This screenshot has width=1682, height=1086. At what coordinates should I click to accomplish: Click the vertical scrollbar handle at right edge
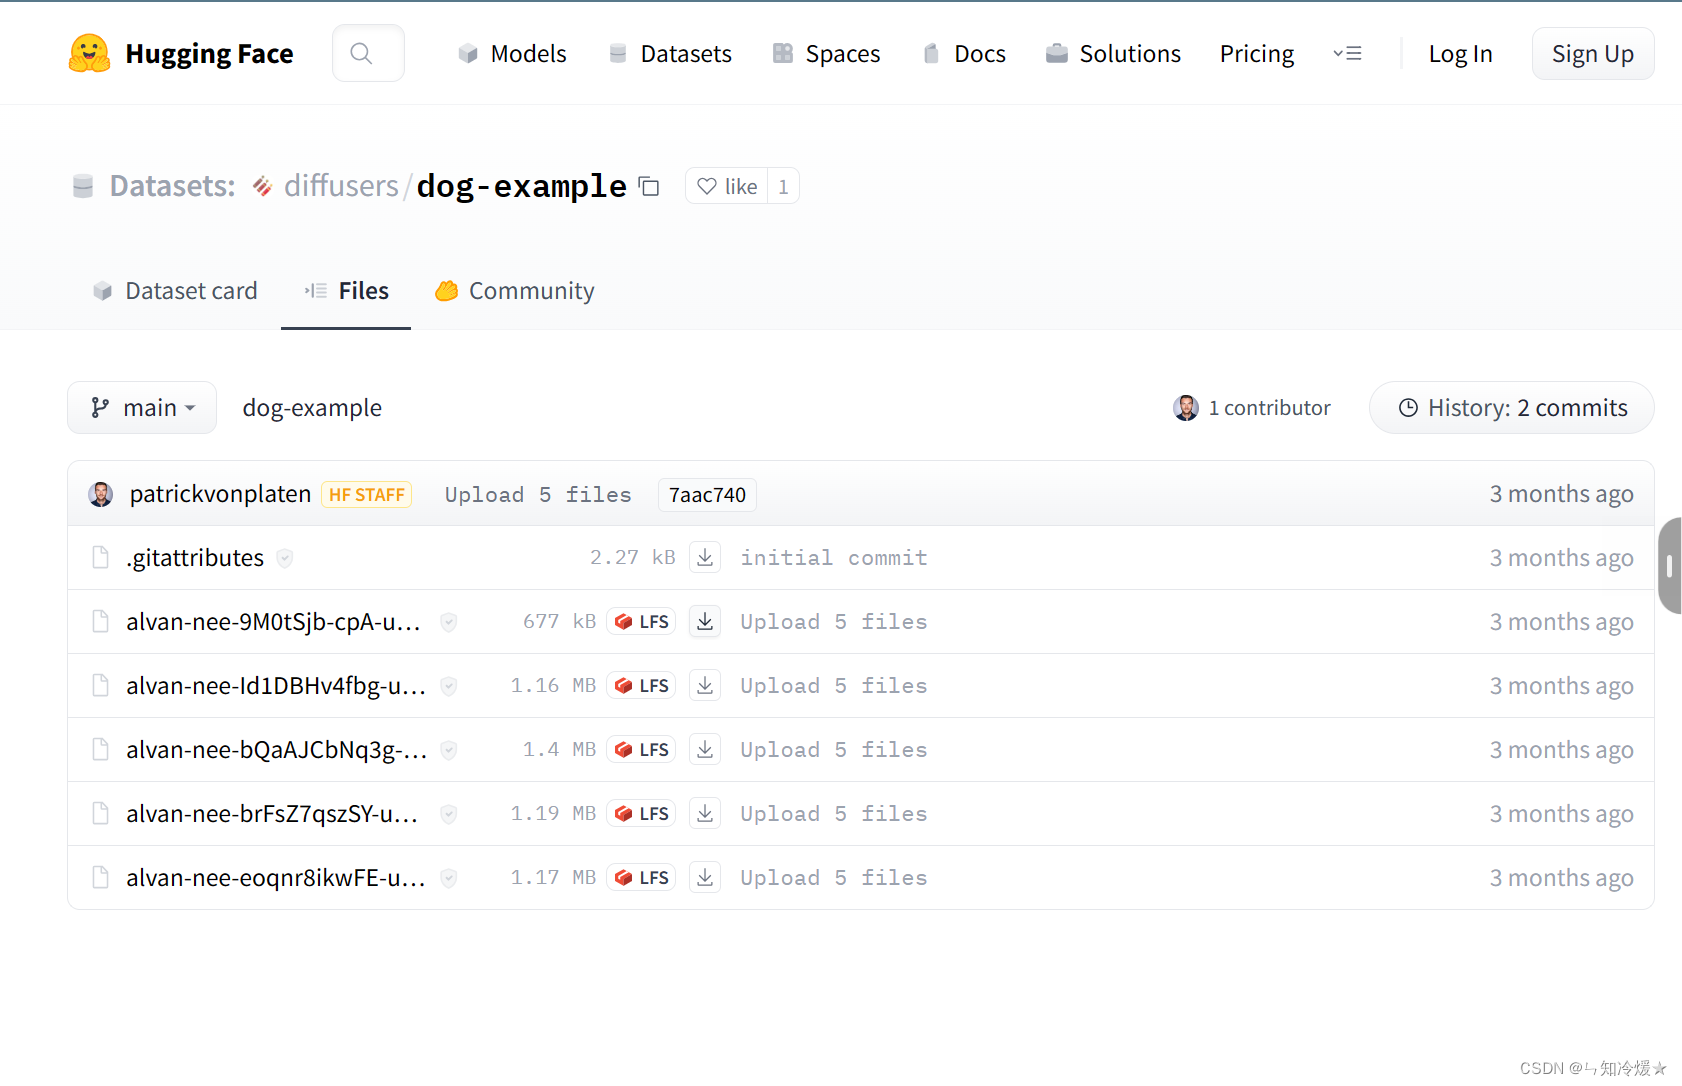(x=1670, y=566)
